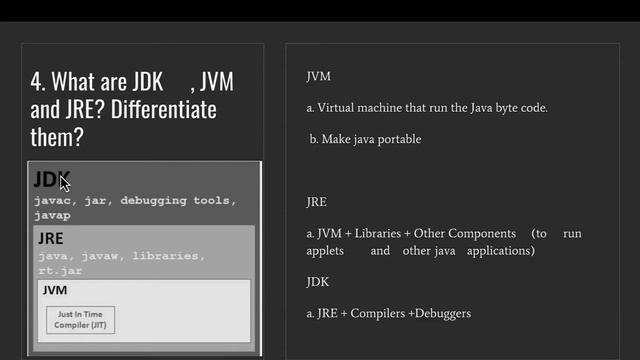Click the "b. Make java portable" line
This screenshot has height=360, width=640.
coord(365,139)
